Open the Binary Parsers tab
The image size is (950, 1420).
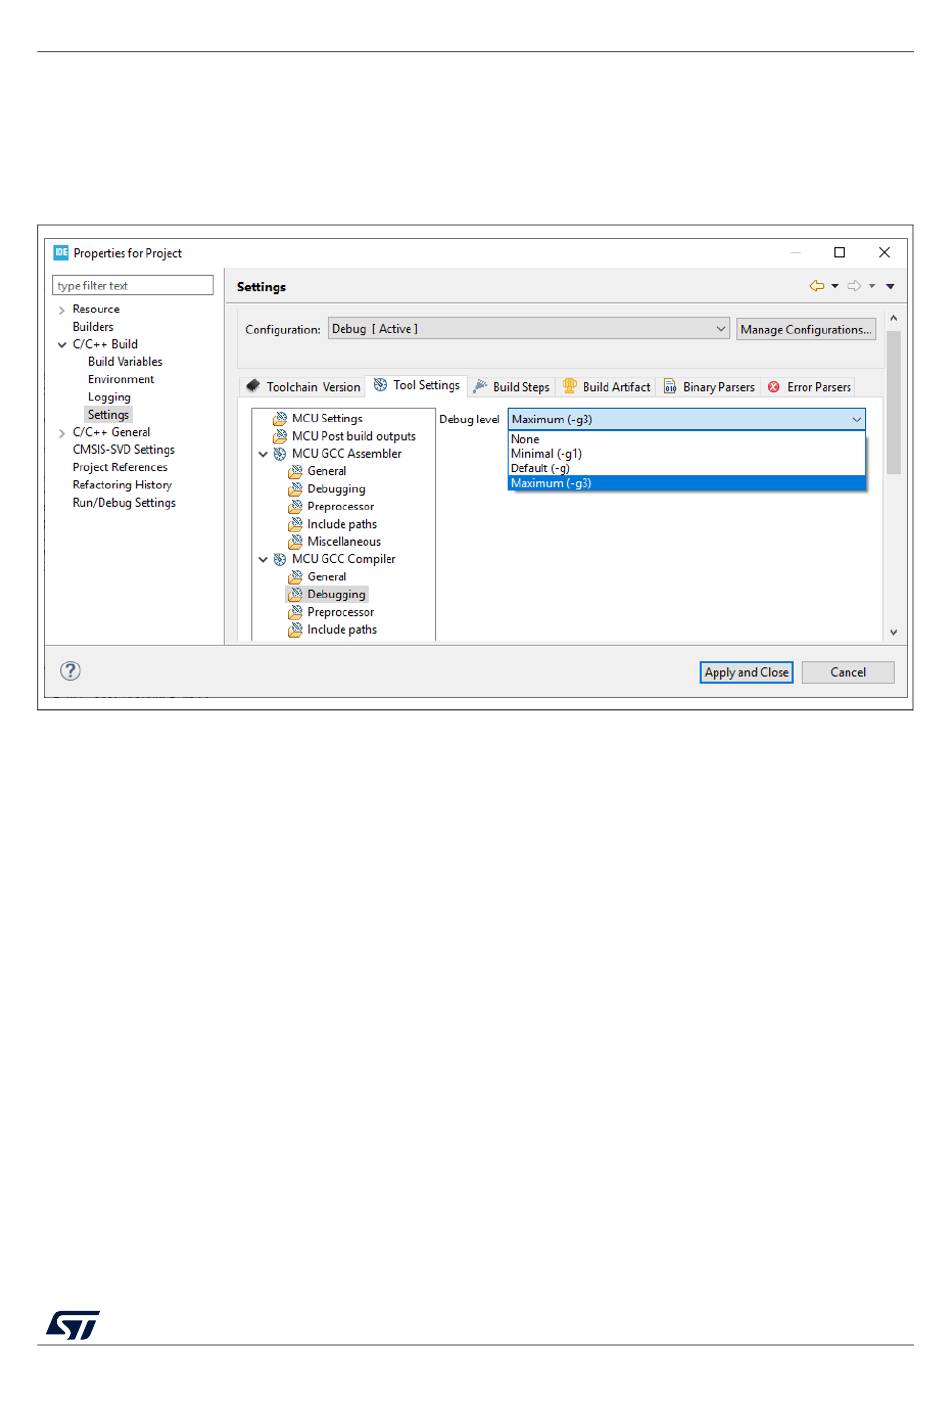click(709, 387)
